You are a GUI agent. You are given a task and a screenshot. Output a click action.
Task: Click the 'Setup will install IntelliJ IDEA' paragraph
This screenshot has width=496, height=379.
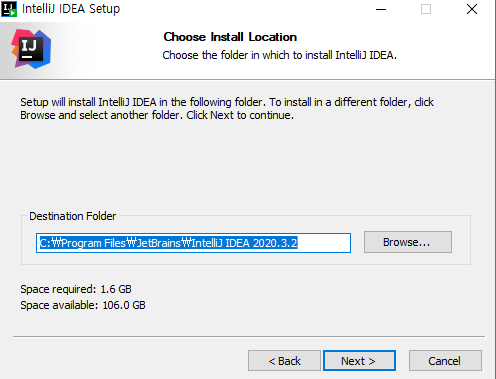227,109
